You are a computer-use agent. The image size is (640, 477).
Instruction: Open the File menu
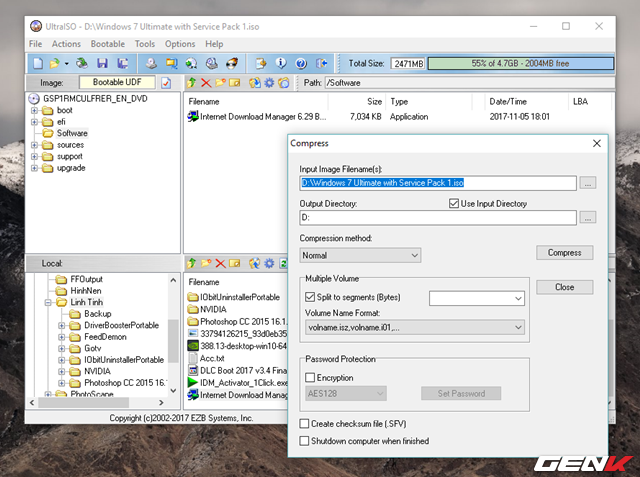(x=36, y=44)
